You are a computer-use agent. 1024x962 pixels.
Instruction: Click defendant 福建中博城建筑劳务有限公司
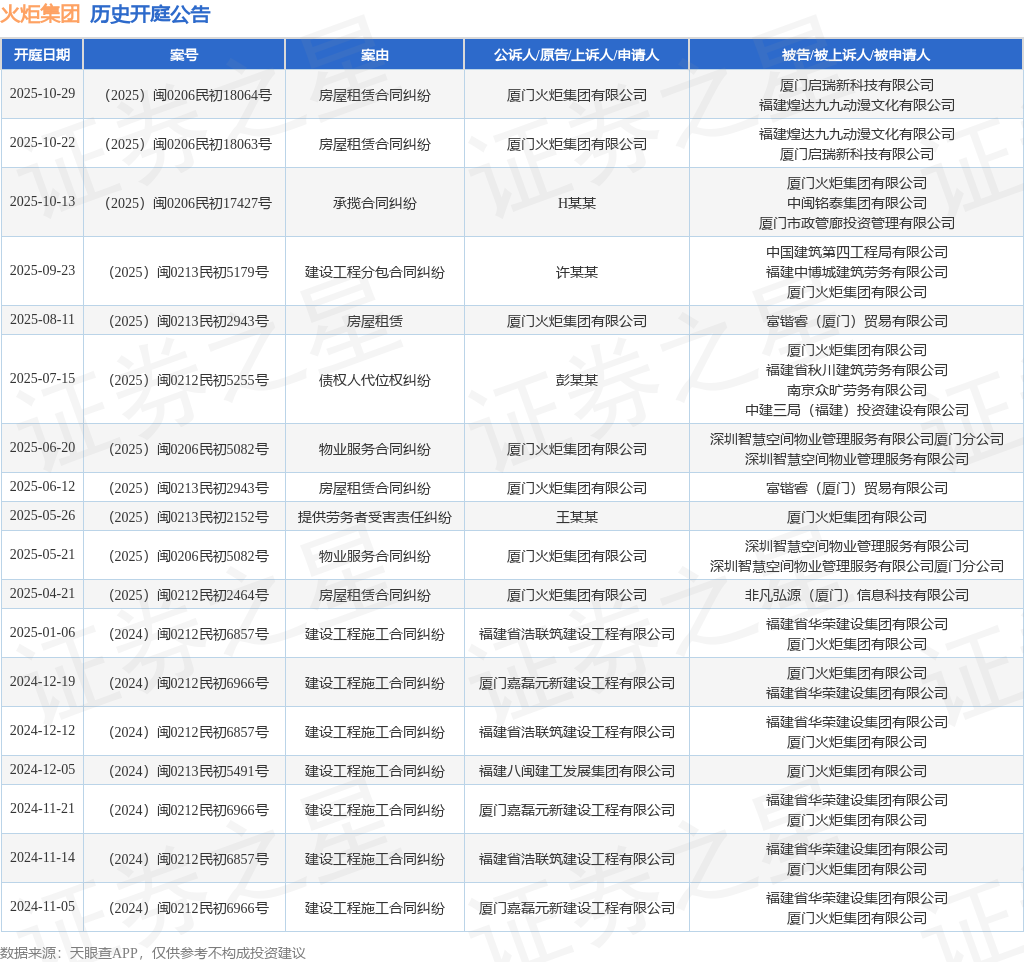coord(856,272)
